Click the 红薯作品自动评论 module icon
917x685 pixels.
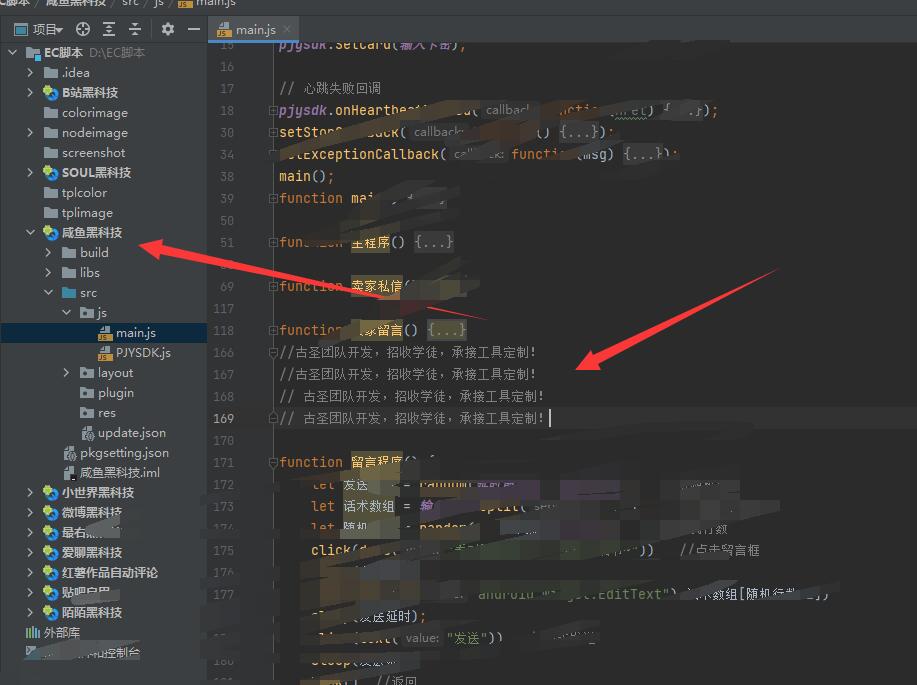tap(50, 573)
